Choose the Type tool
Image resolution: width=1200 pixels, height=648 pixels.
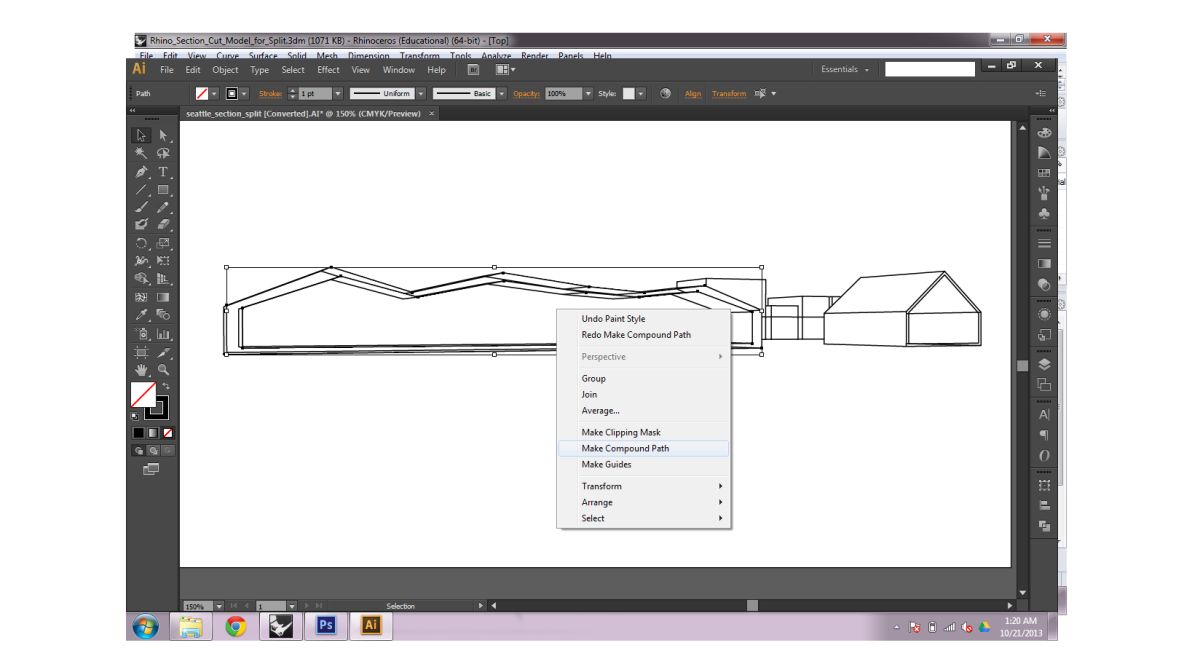[163, 172]
